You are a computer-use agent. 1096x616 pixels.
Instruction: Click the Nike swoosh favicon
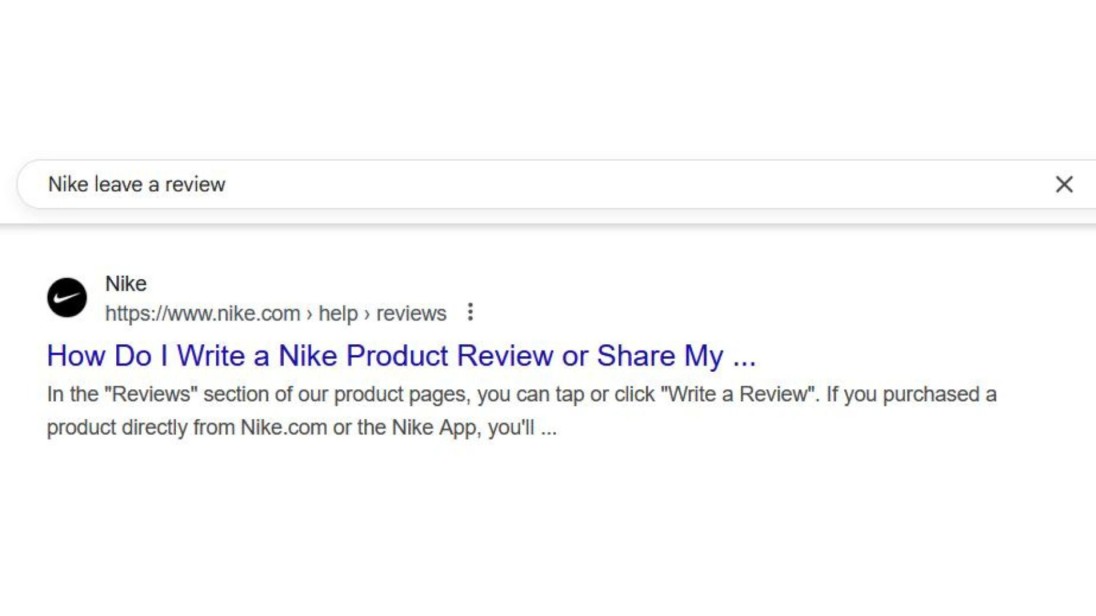(67, 298)
